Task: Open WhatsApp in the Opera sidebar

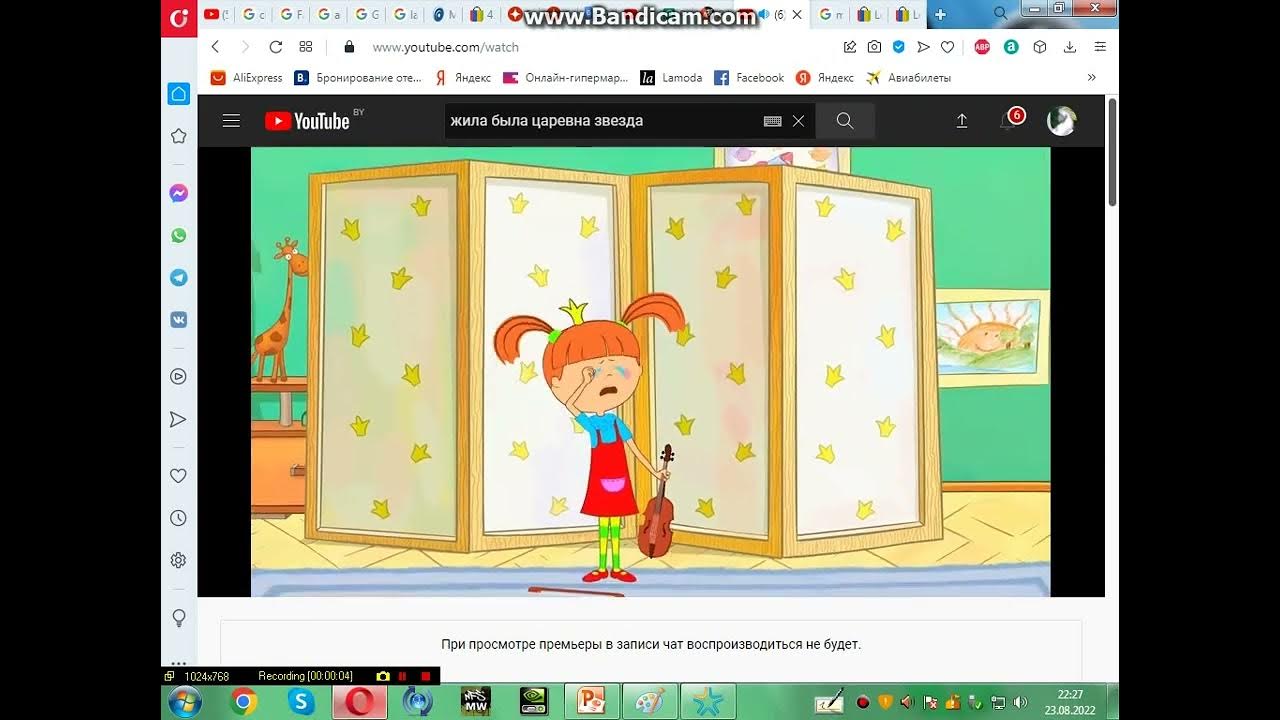Action: [x=179, y=236]
